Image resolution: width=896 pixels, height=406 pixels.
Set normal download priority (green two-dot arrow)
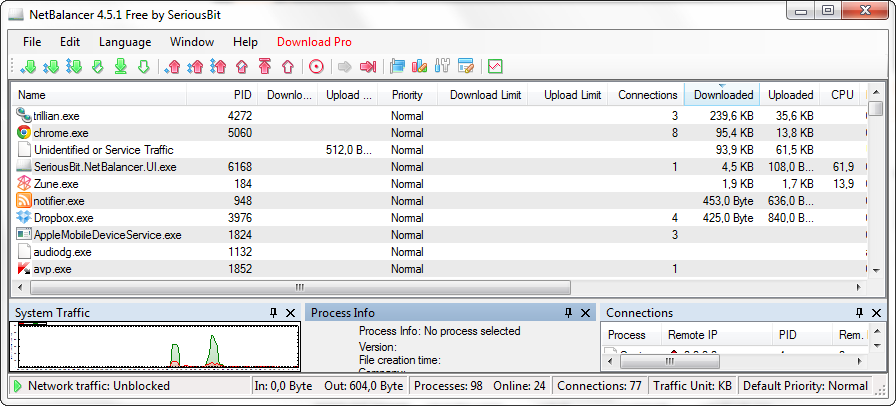click(51, 66)
